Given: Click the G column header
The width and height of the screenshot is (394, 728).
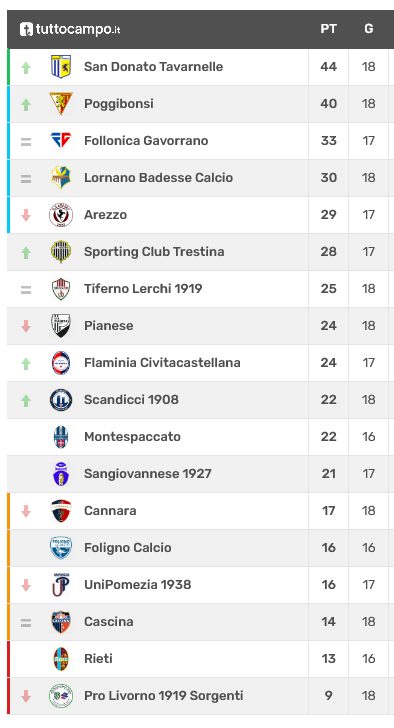Looking at the screenshot, I should tap(368, 29).
